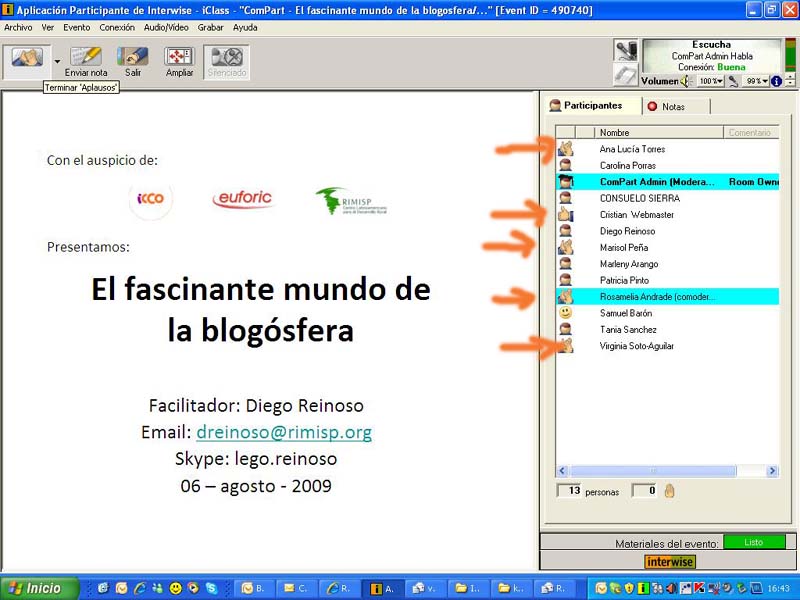Select participant name Ana Lucía Torres
Screen dimensions: 800x600
[x=632, y=149]
